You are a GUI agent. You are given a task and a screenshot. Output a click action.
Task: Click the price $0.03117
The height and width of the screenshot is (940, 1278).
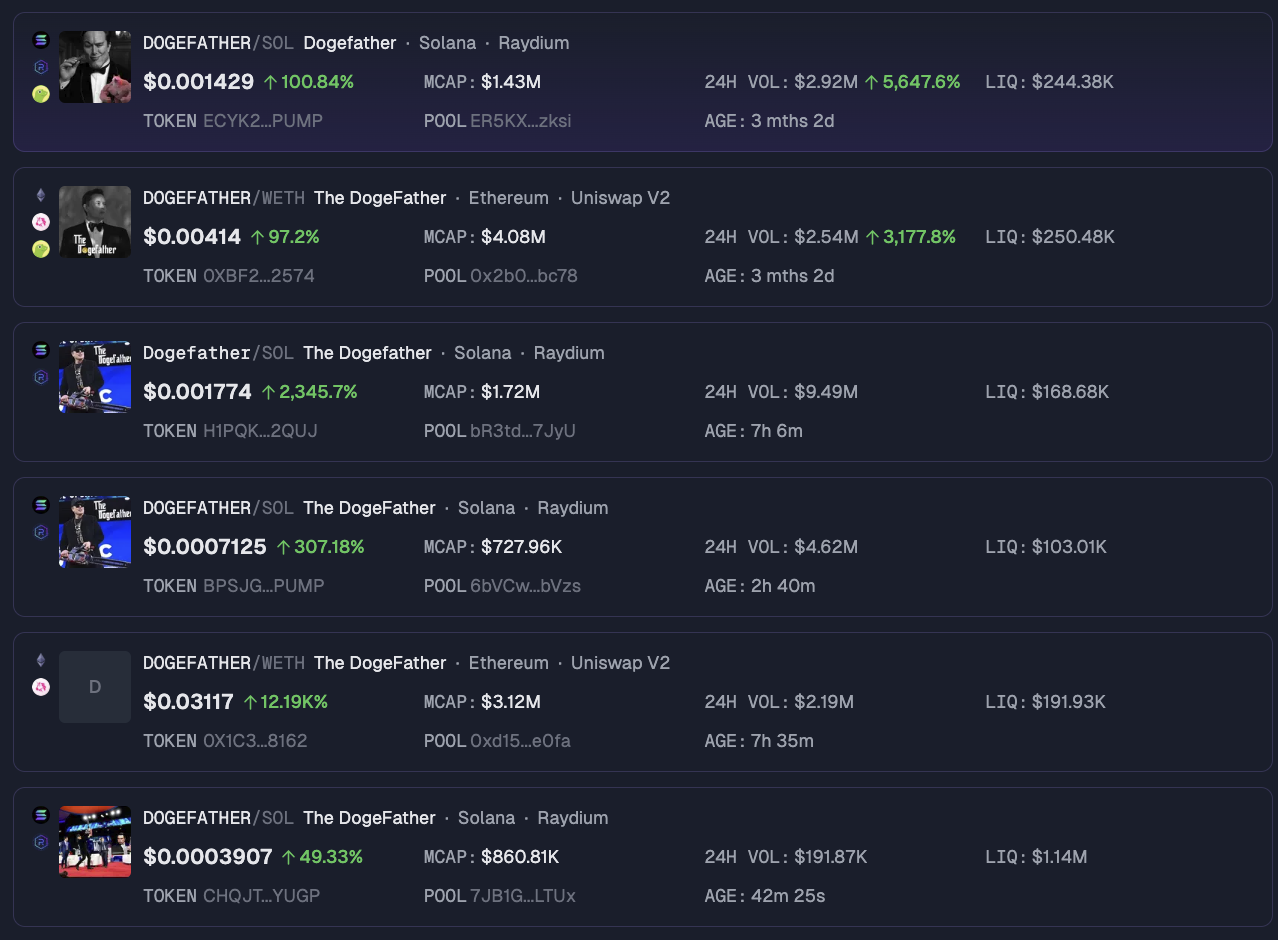click(x=189, y=702)
